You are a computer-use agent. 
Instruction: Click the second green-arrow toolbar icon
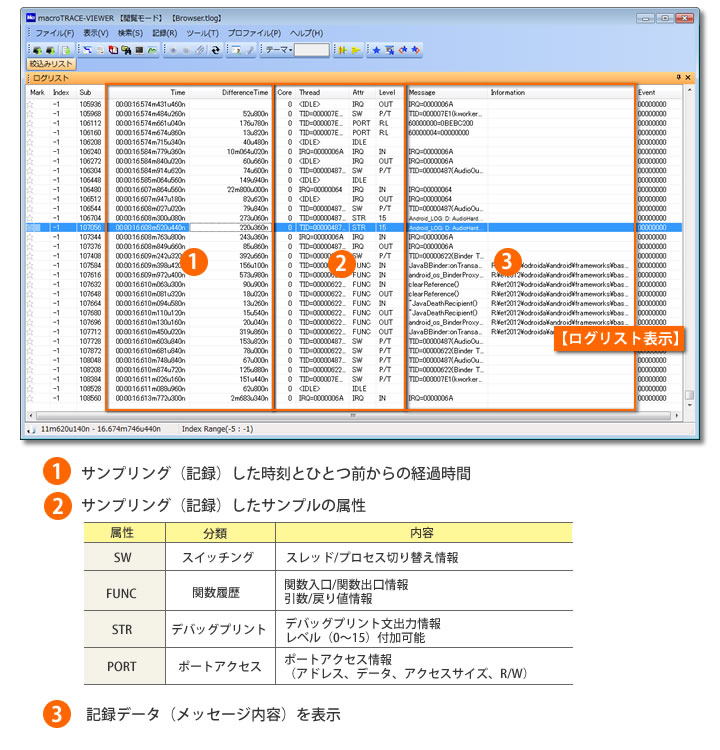(50, 50)
